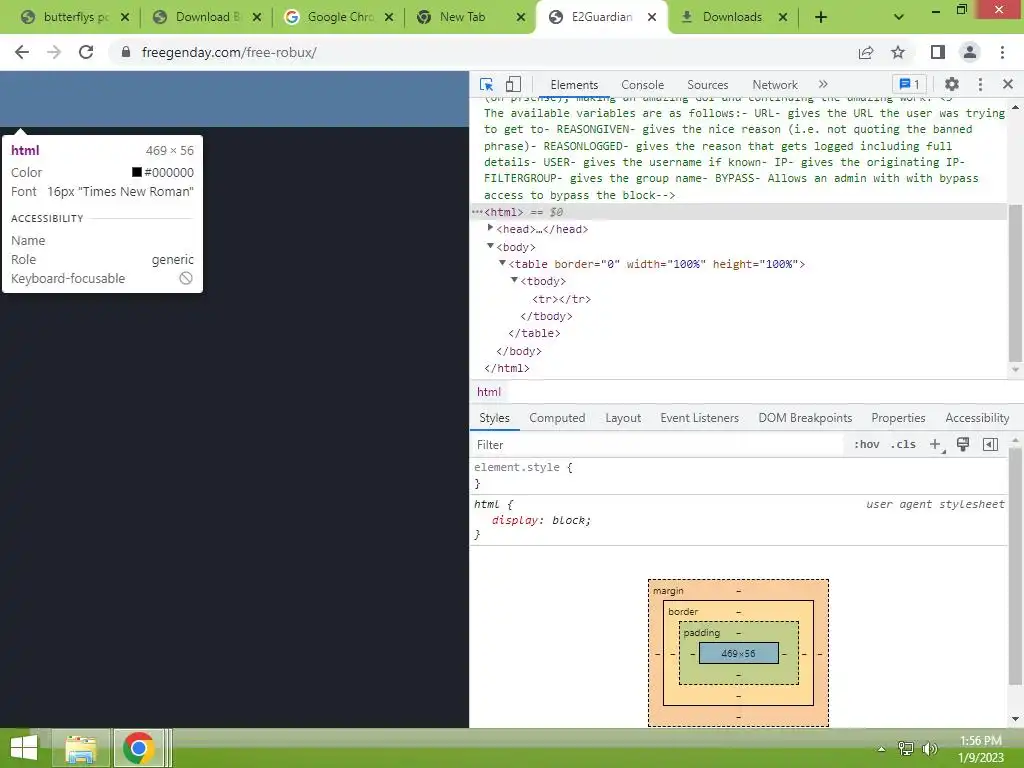Toggle the .cls class editor

click(x=903, y=445)
